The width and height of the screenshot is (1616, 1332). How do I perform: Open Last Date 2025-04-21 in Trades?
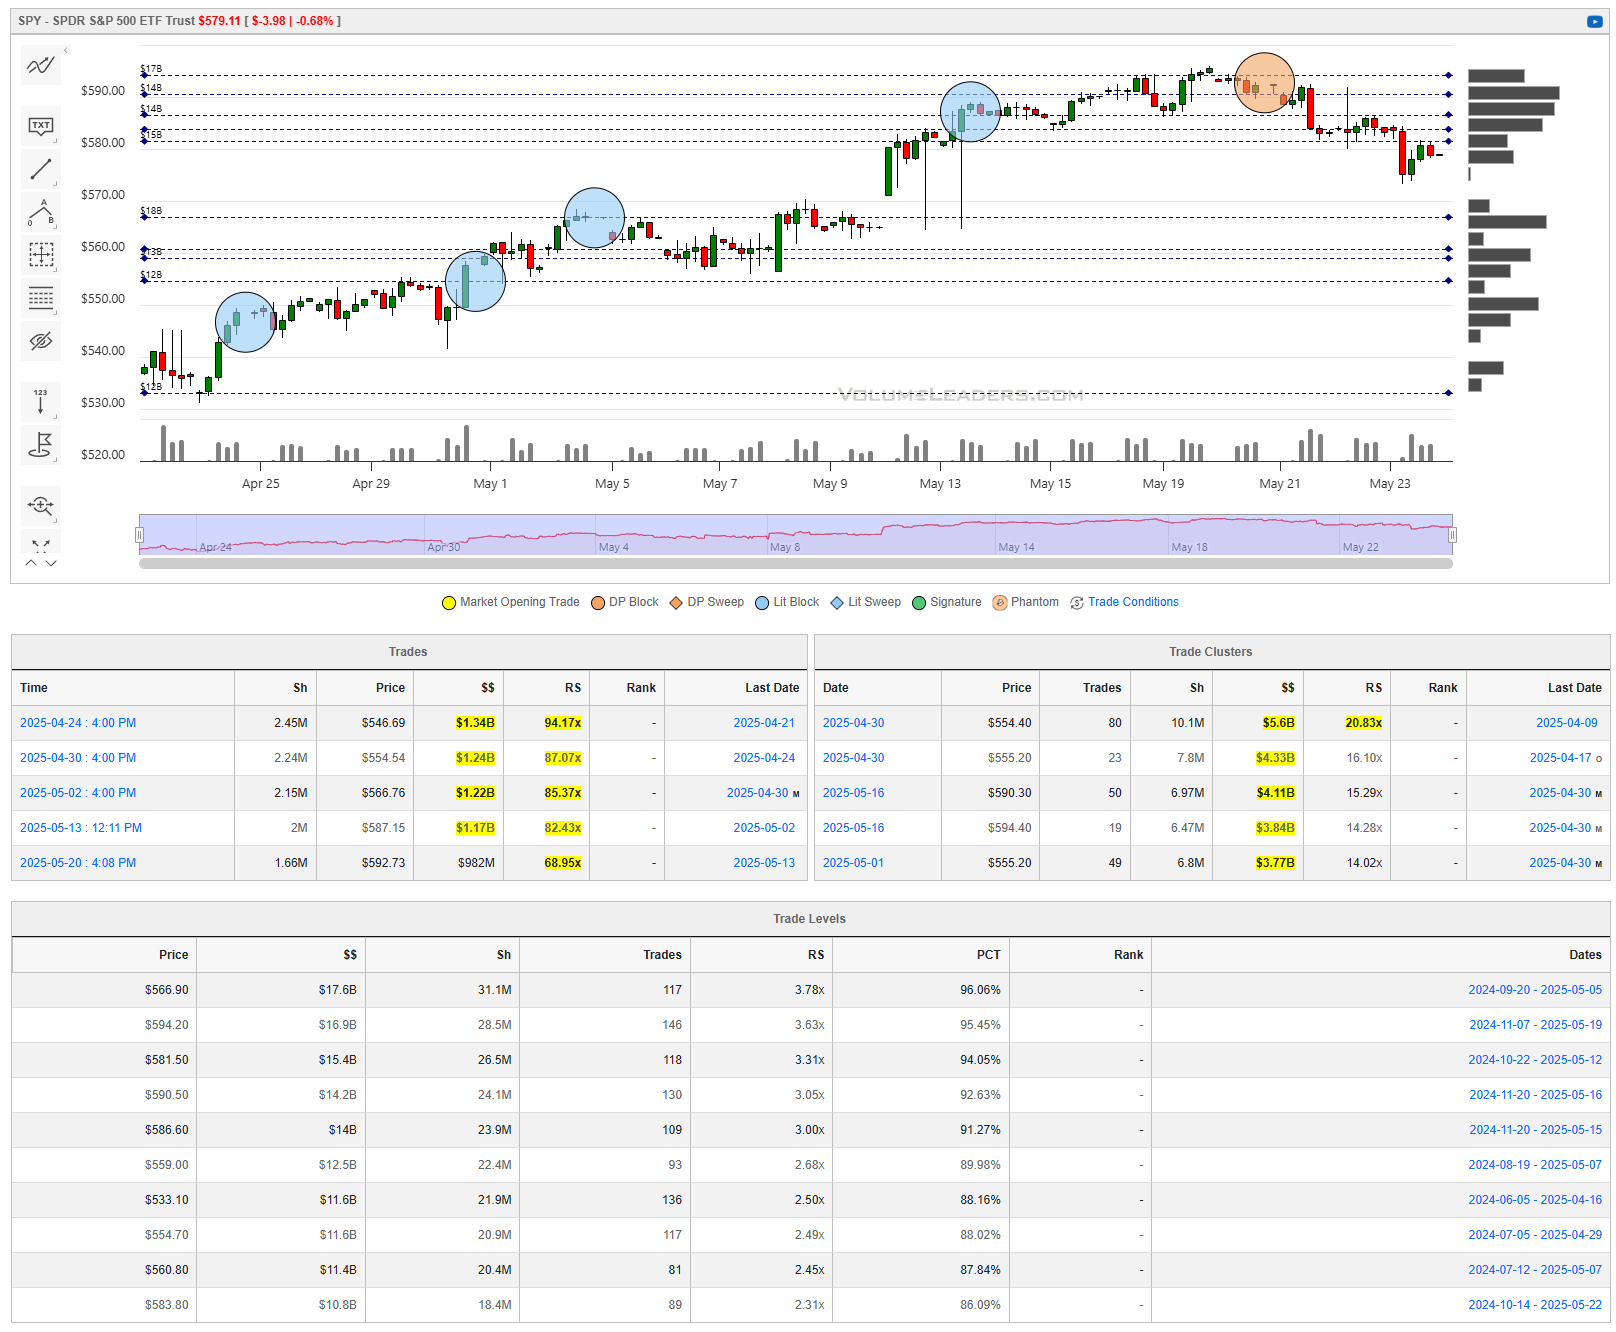pyautogui.click(x=764, y=723)
